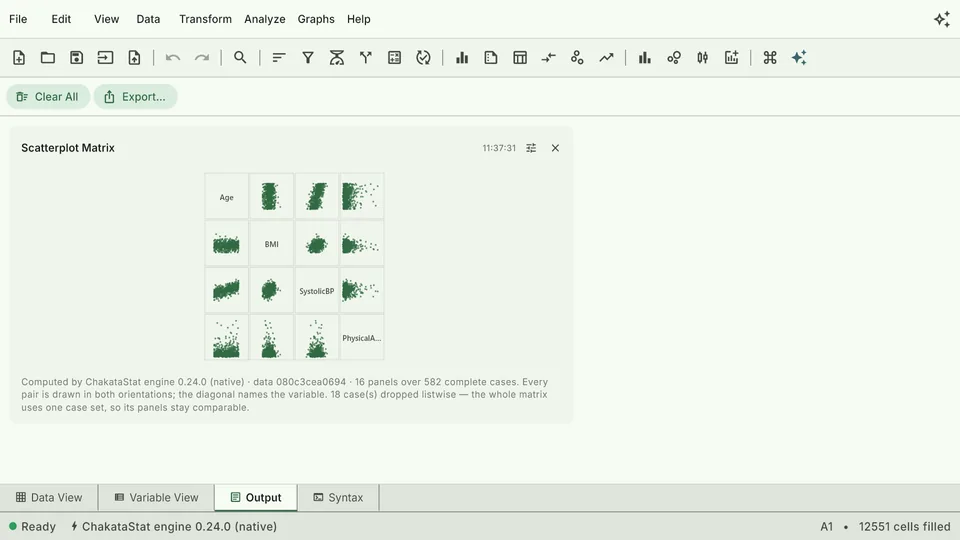Viewport: 960px width, 540px height.
Task: Click the PhysicalA... diagonal panel
Action: (x=362, y=338)
